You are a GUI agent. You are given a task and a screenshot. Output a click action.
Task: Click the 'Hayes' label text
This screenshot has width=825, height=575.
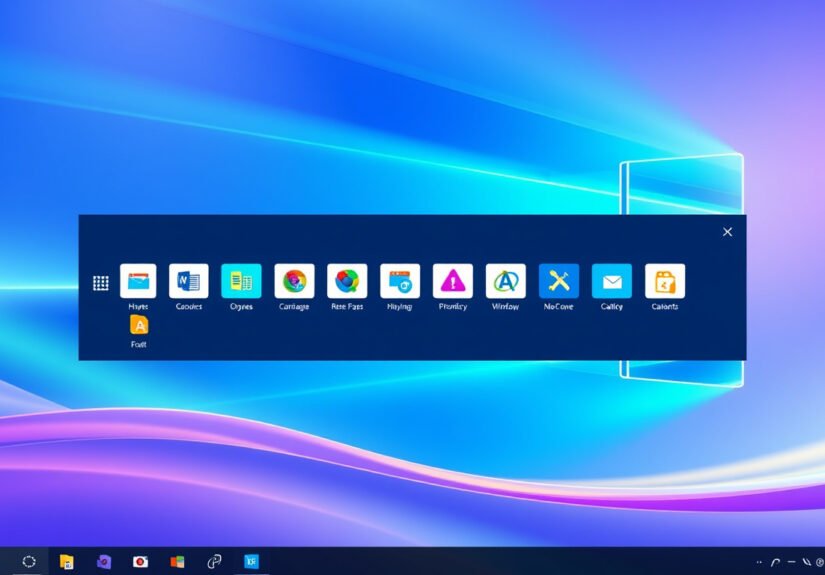click(x=138, y=306)
